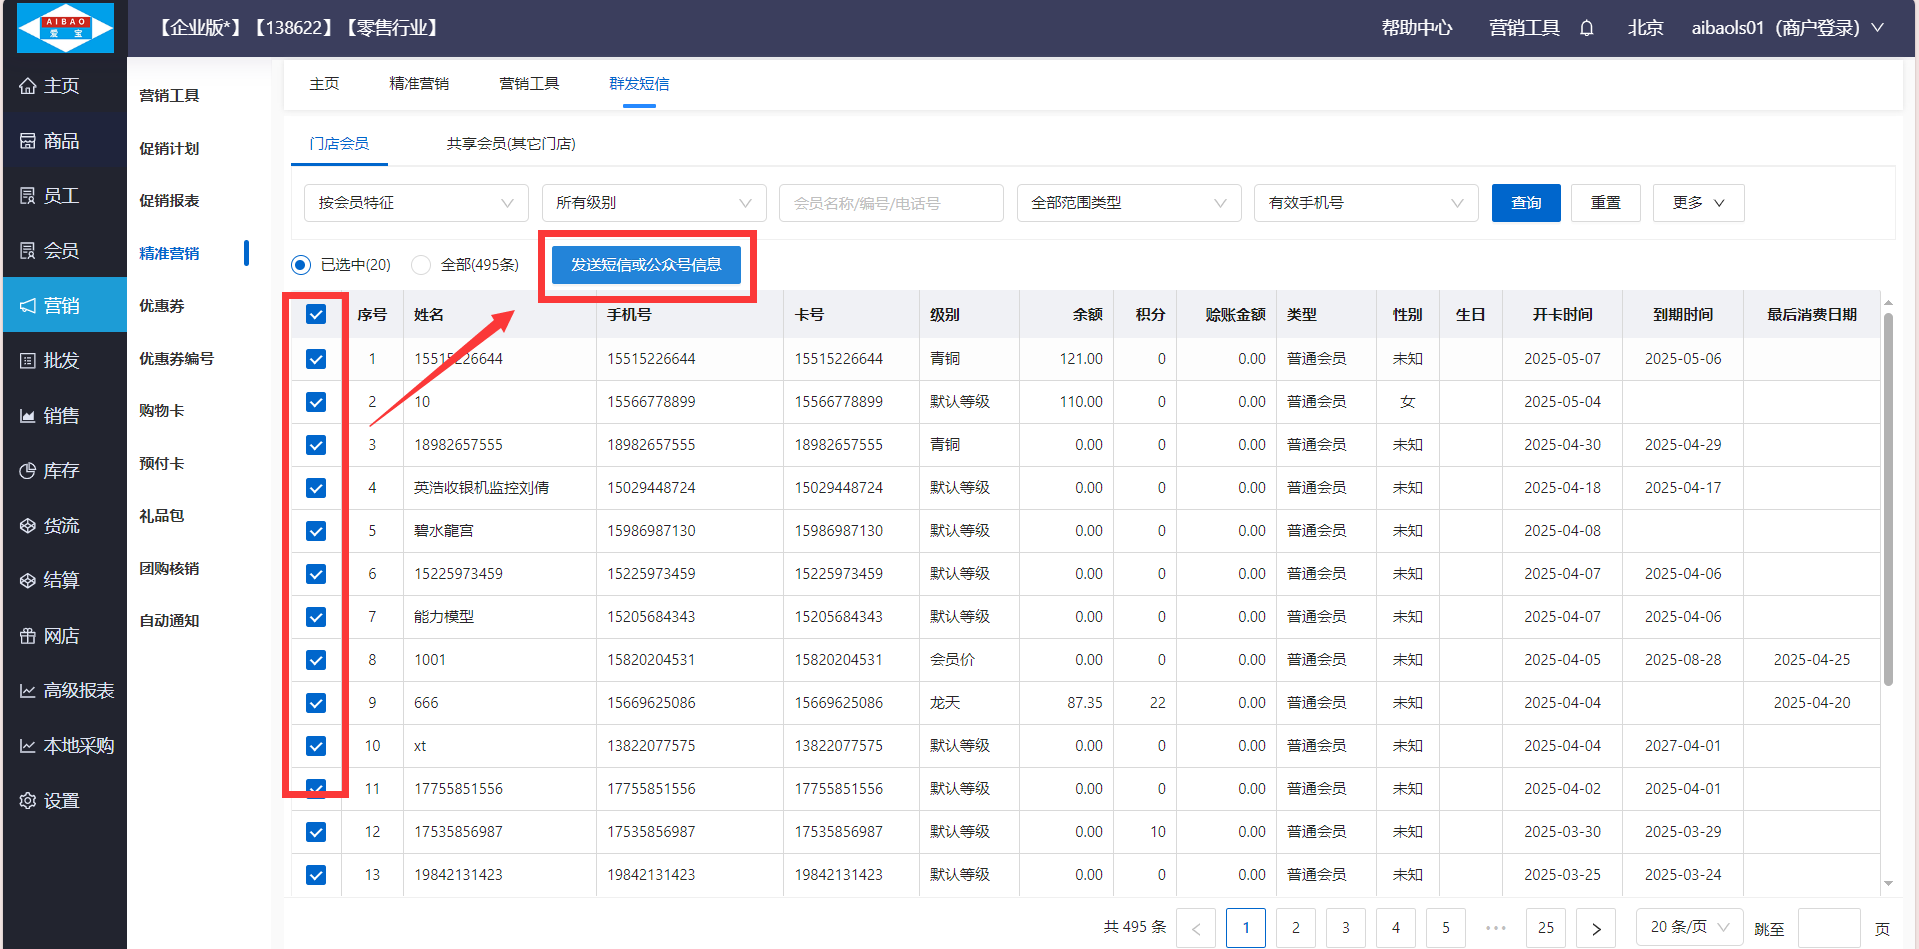
Task: Open 库存 inventory sidebar section
Action: pos(62,471)
